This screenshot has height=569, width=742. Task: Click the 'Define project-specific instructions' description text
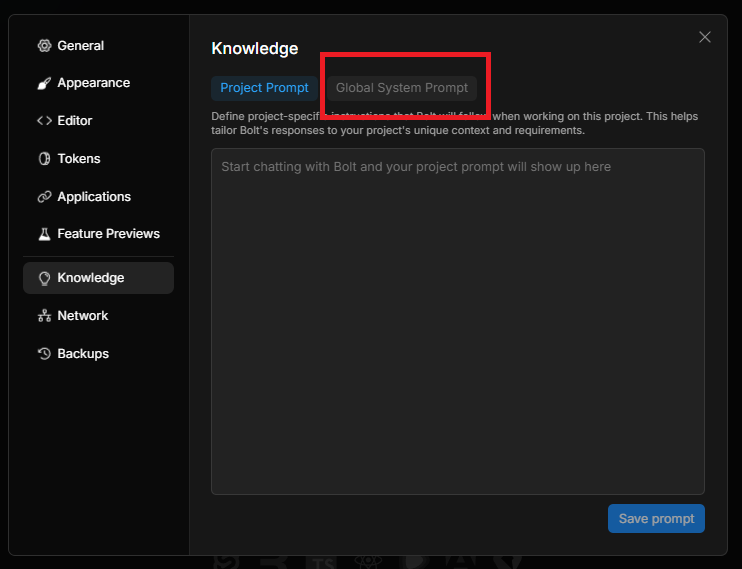point(454,123)
